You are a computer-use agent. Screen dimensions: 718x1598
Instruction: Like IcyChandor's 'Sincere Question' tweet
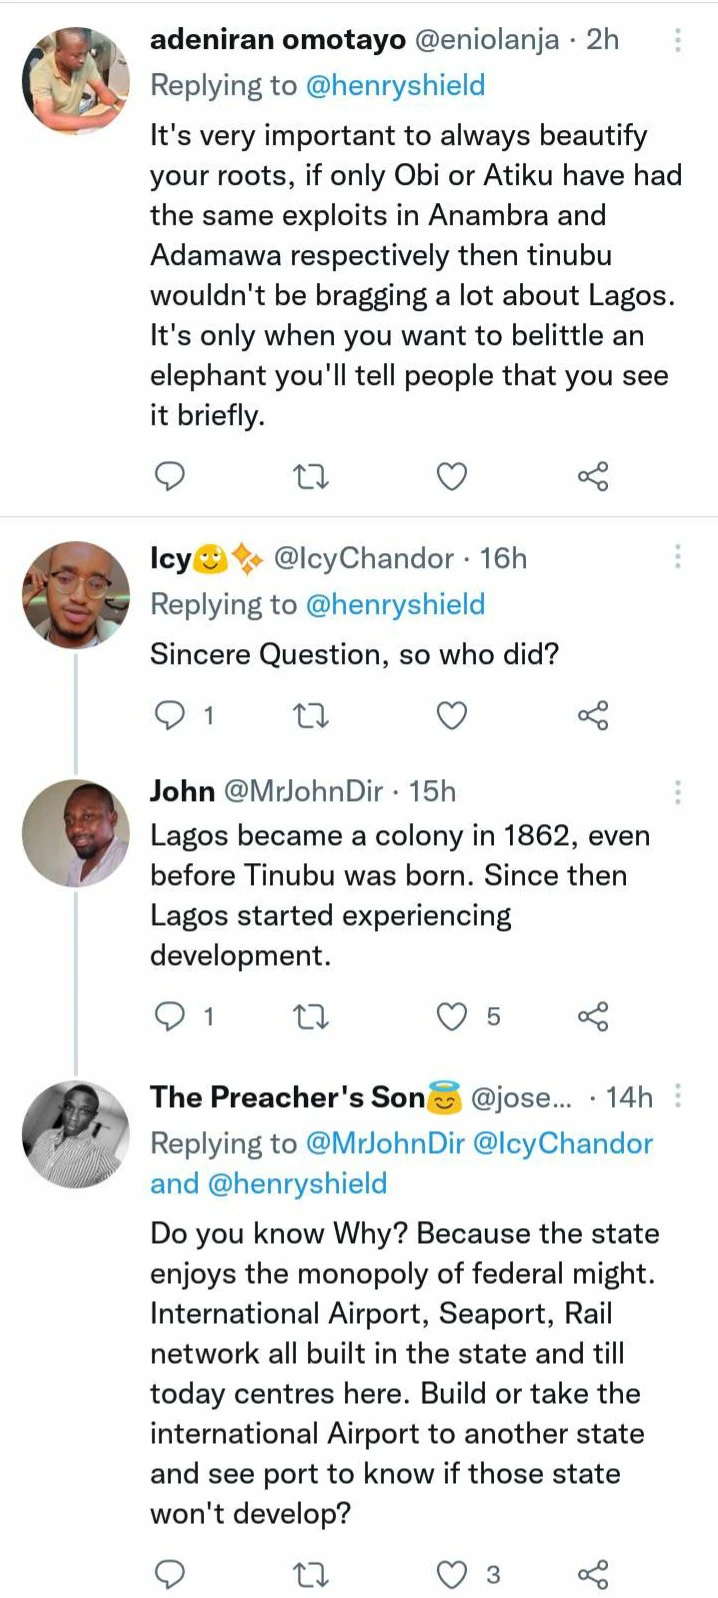(452, 715)
